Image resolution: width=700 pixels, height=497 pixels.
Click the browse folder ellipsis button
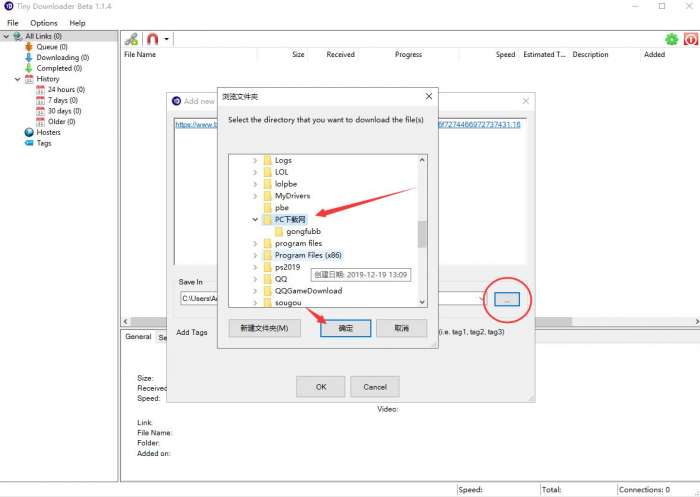(507, 299)
